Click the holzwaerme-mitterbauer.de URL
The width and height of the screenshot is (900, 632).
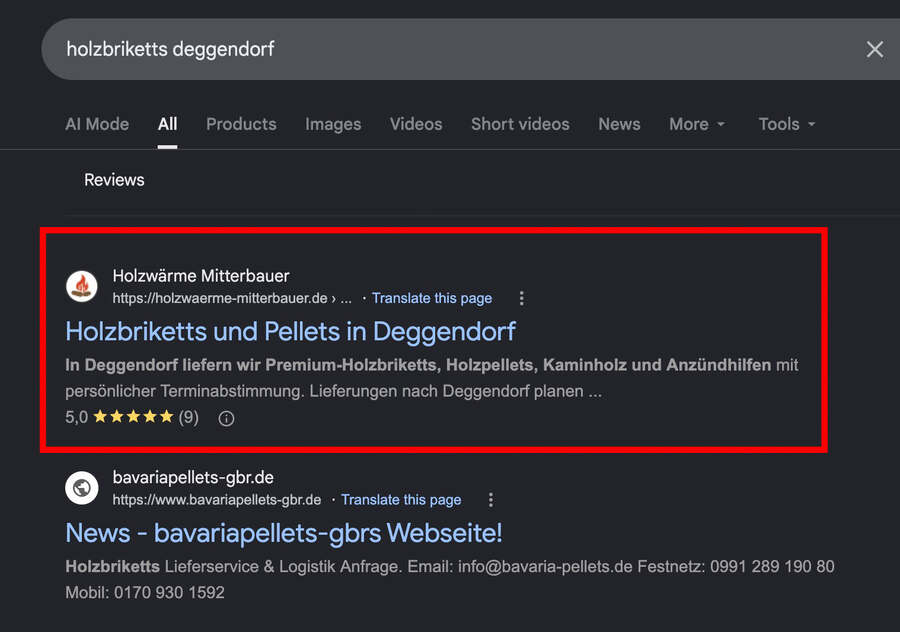coord(232,298)
